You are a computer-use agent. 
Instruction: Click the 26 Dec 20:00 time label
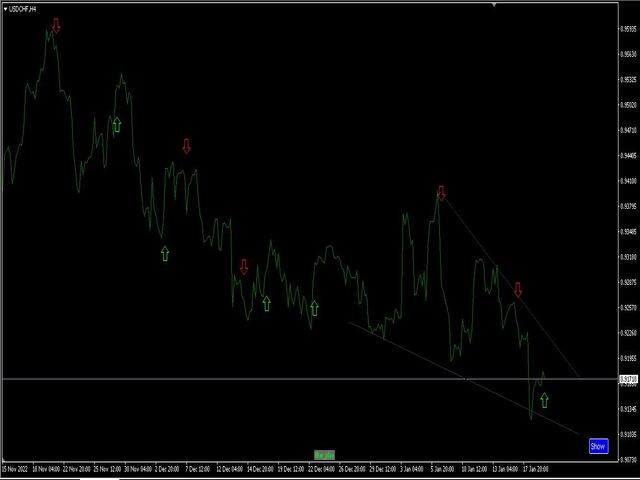(352, 469)
